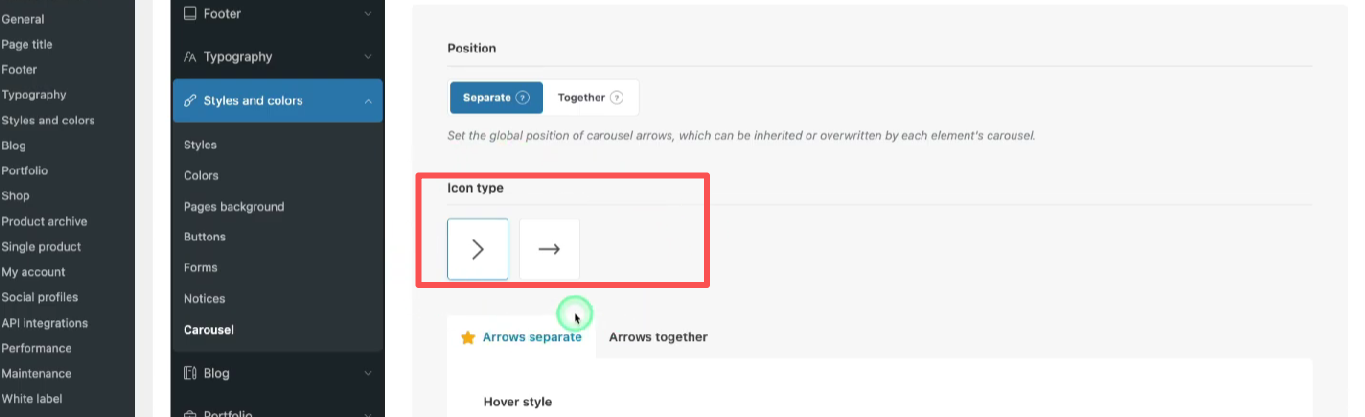Set arrow position to Together
Screen dimensions: 1365x417
tap(581, 98)
